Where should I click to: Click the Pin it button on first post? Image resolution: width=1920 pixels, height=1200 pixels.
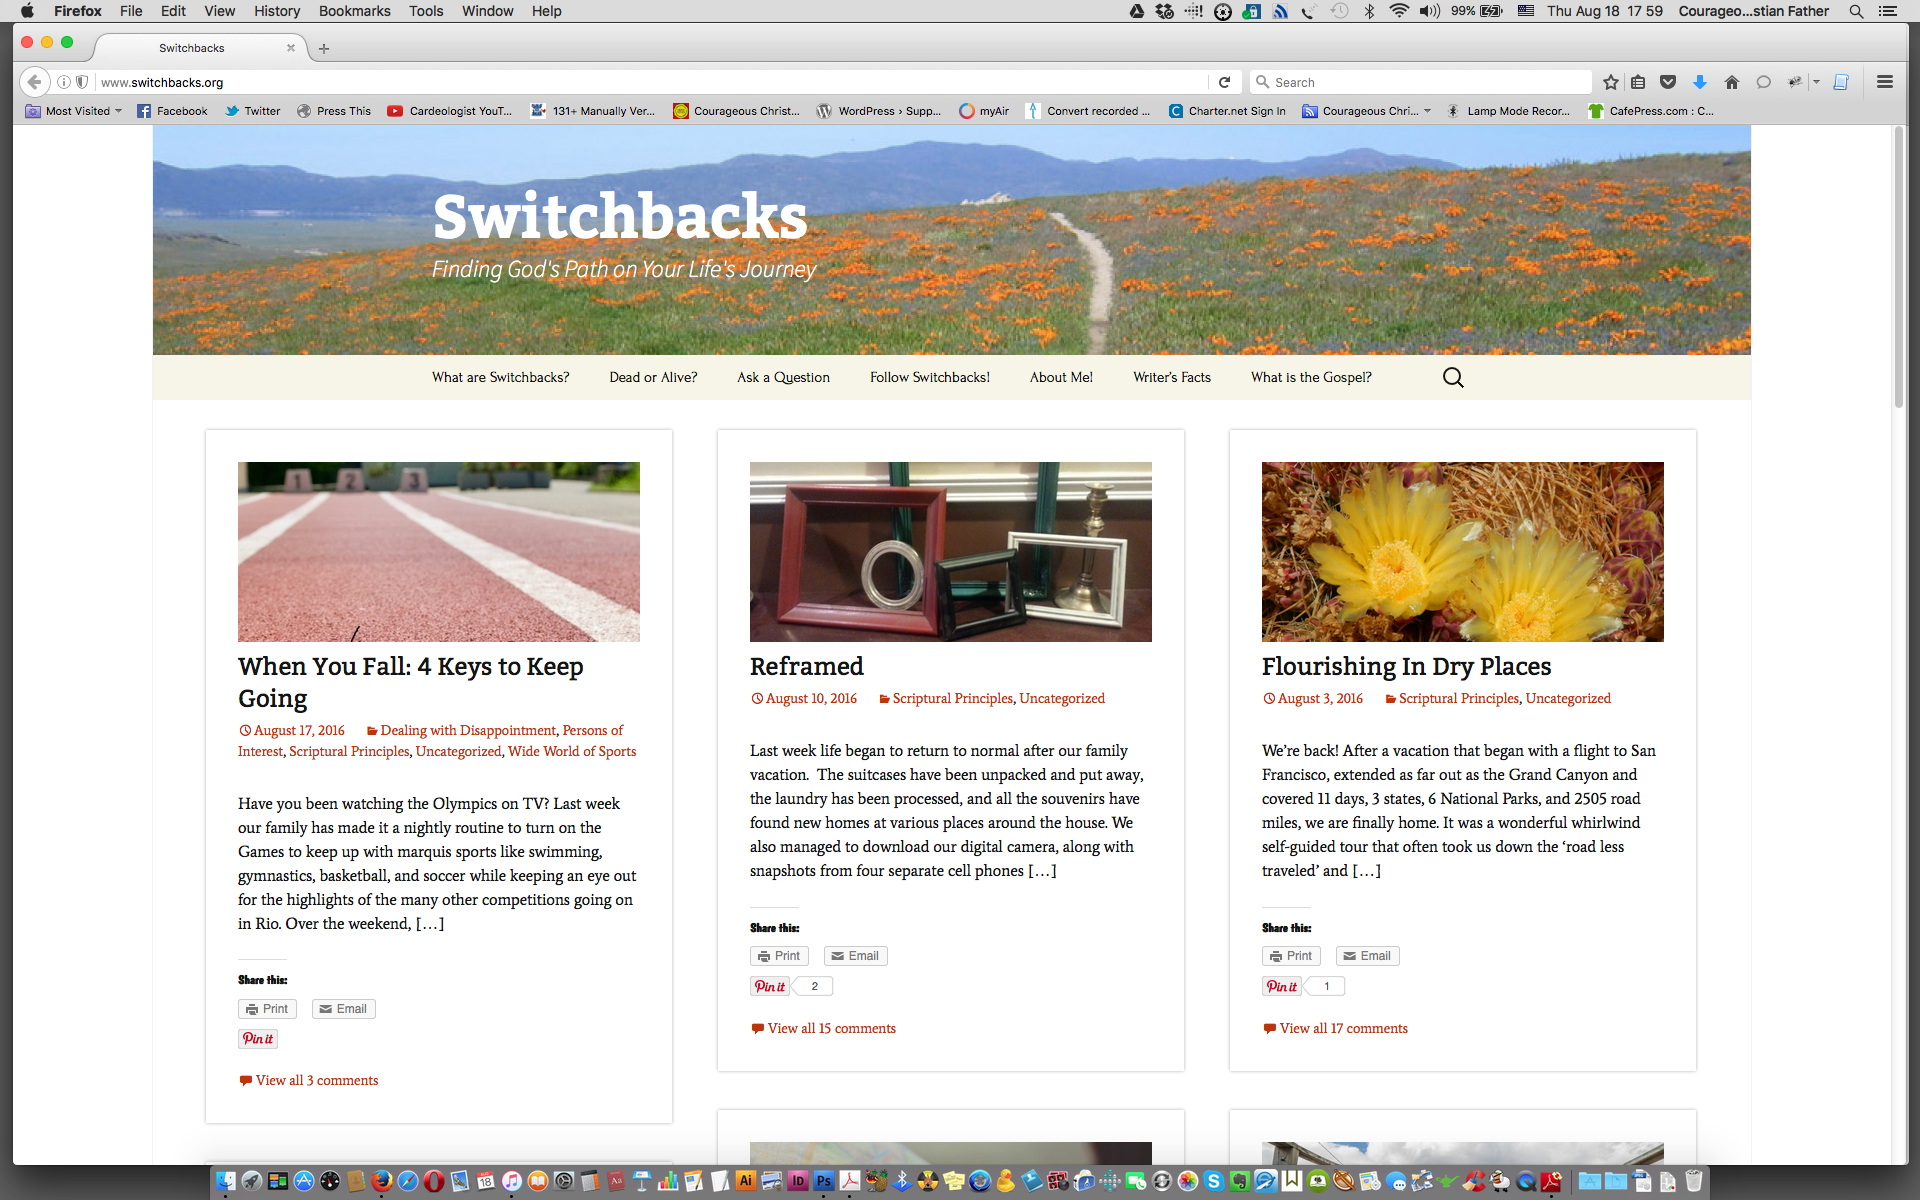tap(258, 1038)
